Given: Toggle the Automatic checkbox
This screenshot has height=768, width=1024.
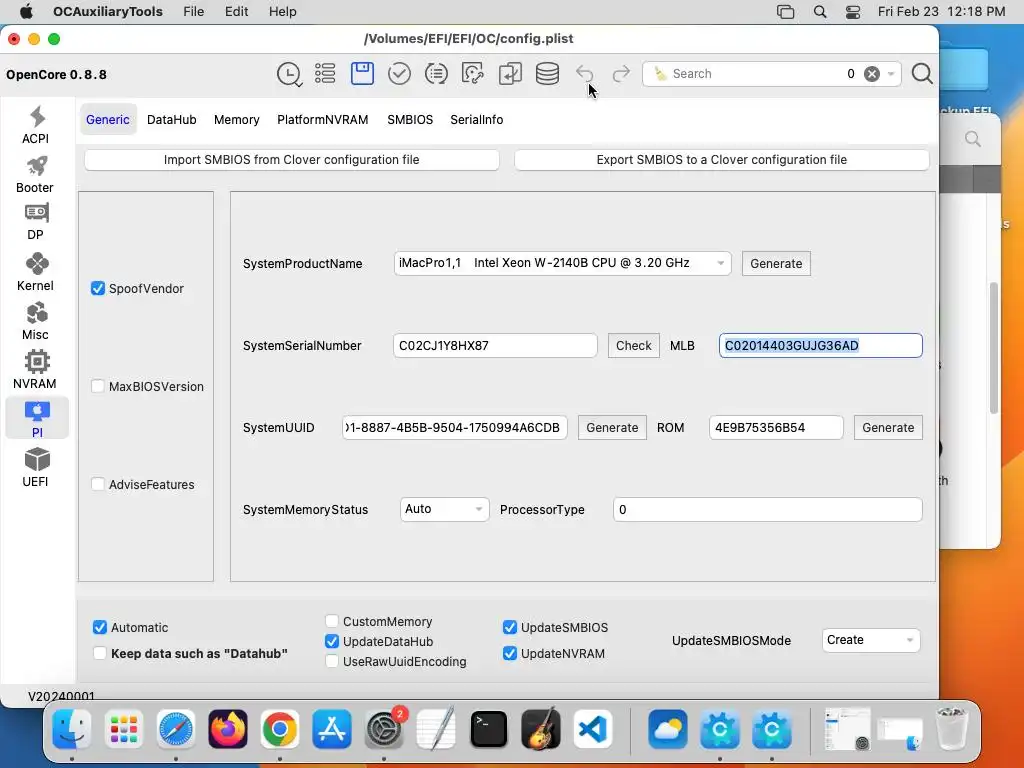Looking at the screenshot, I should click(x=100, y=628).
